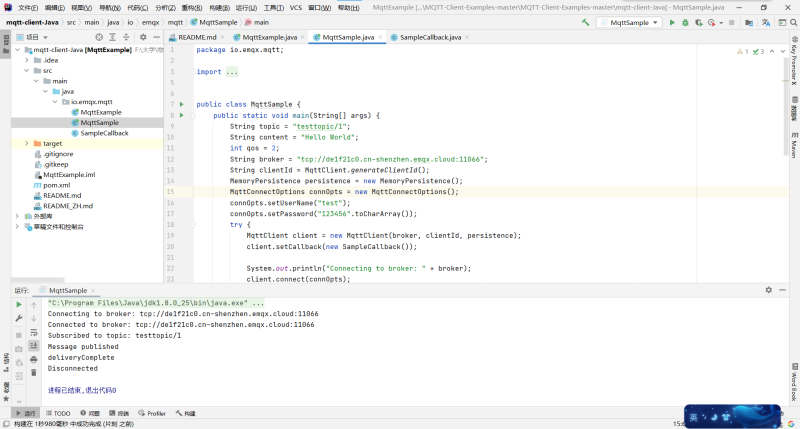
Task: Run MqttSample with the toolbar play button
Action: click(672, 22)
